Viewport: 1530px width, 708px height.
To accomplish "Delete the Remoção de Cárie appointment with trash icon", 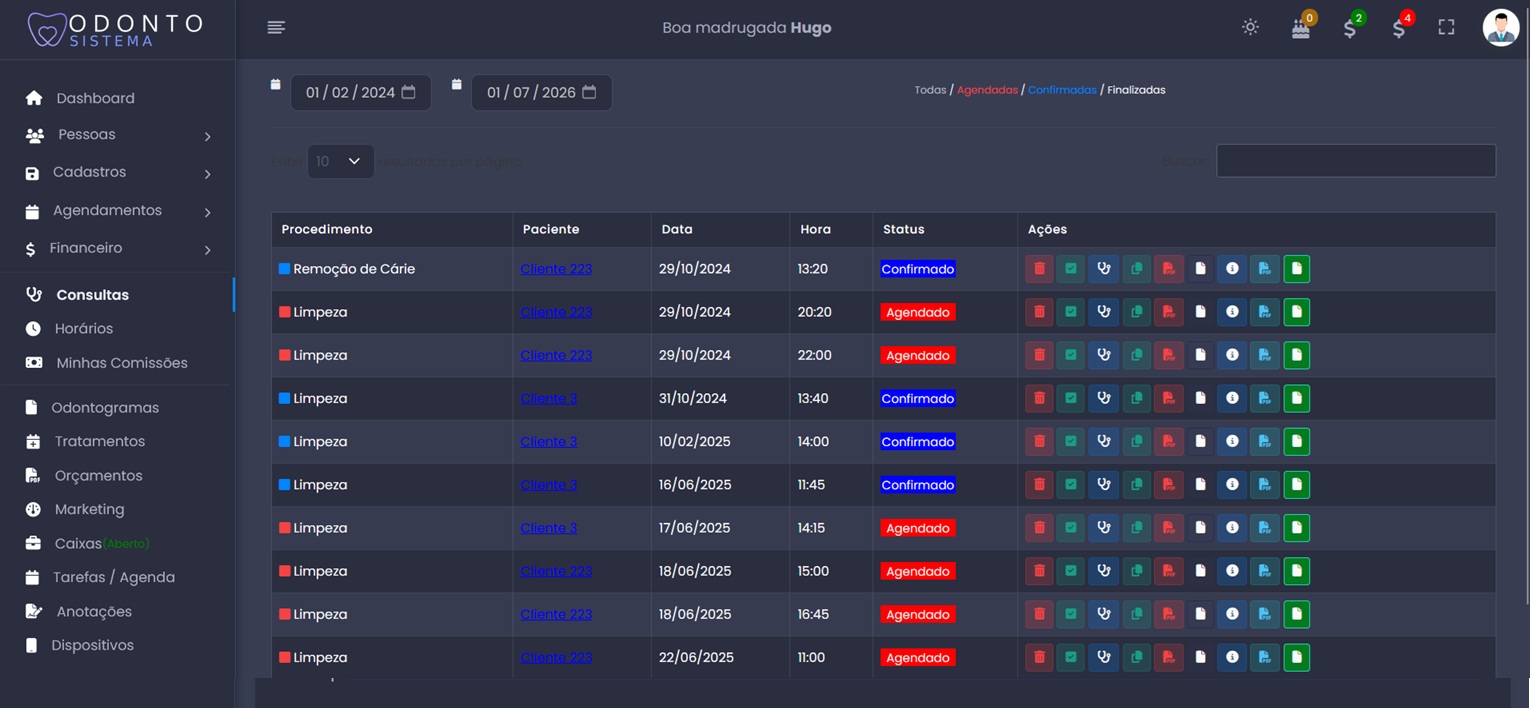I will point(1039,269).
